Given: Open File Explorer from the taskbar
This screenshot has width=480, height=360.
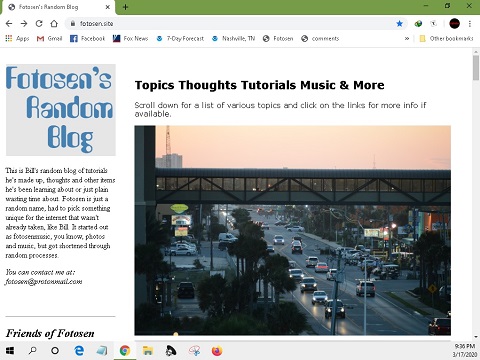Looking at the screenshot, I should tap(148, 351).
